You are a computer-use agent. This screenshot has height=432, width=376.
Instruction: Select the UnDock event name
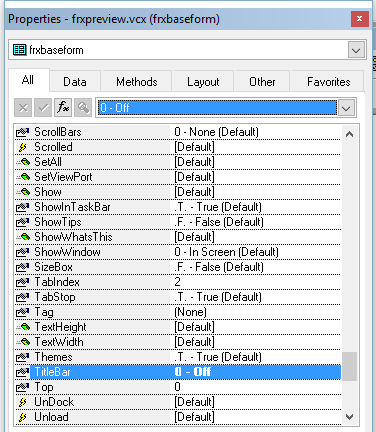point(54,402)
